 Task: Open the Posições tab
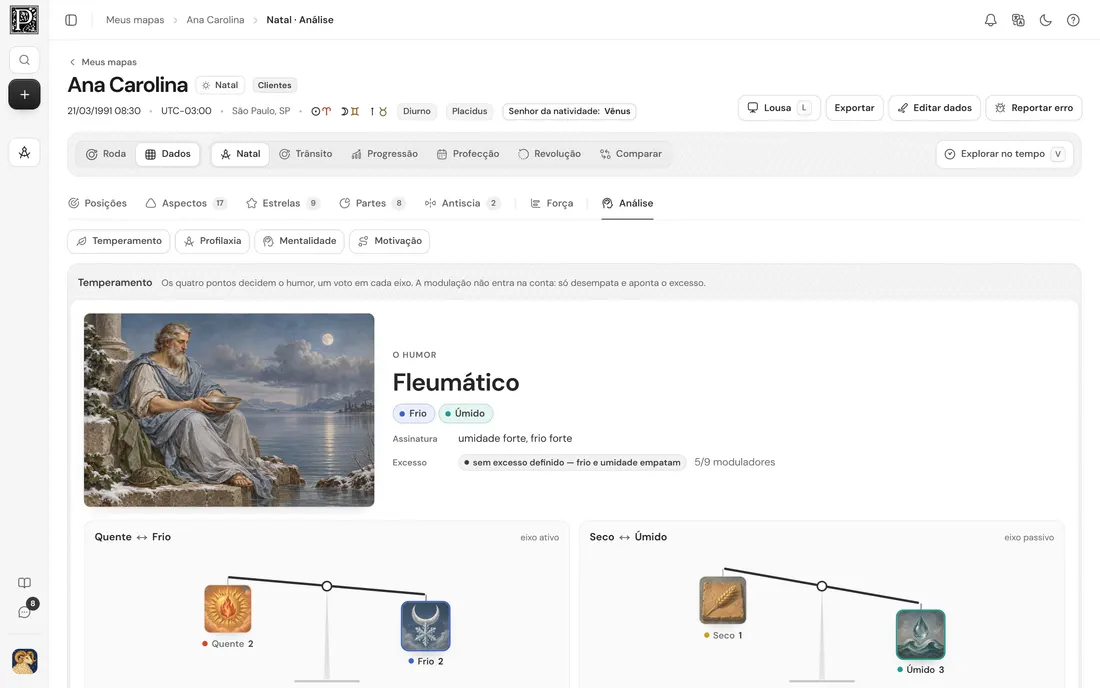tap(98, 203)
